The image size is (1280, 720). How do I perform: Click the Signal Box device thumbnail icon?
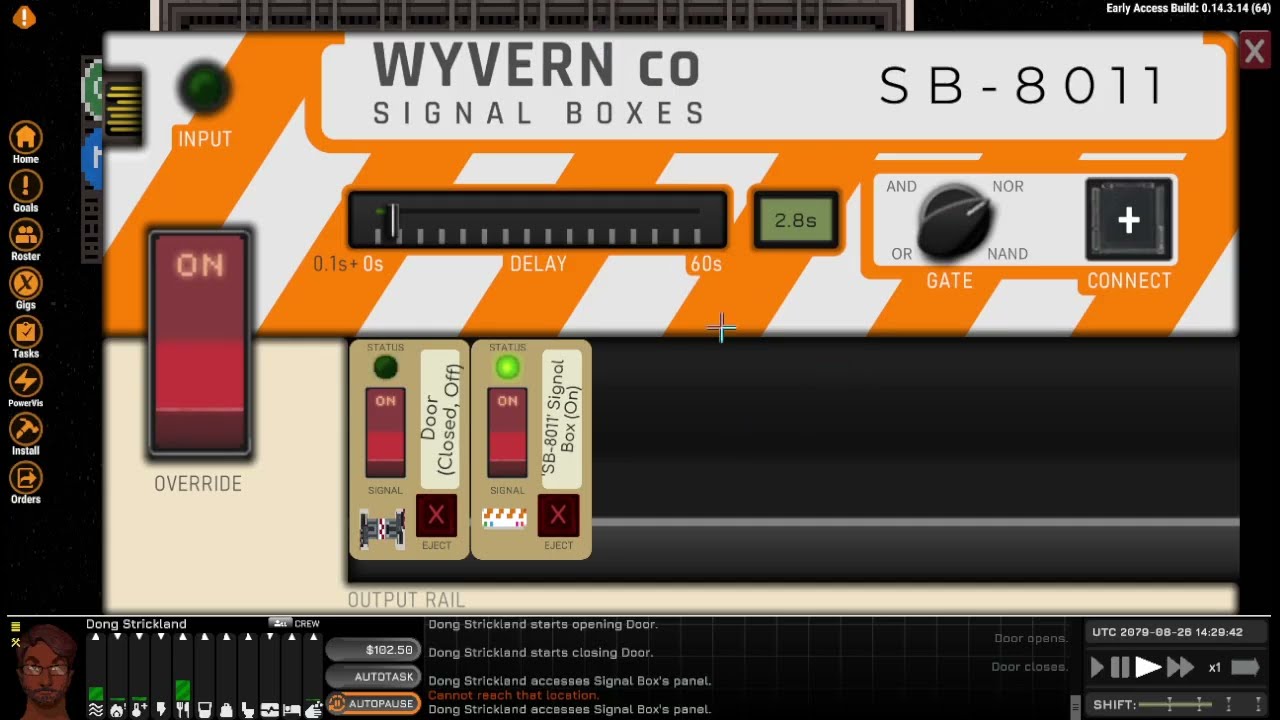click(504, 518)
